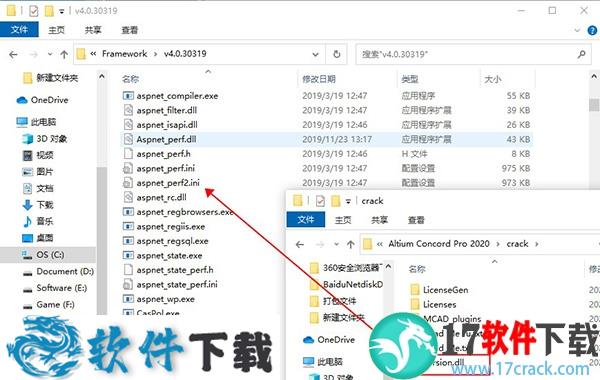Sort by 类型 column
Screen dimensions: 600x380
tap(409, 79)
